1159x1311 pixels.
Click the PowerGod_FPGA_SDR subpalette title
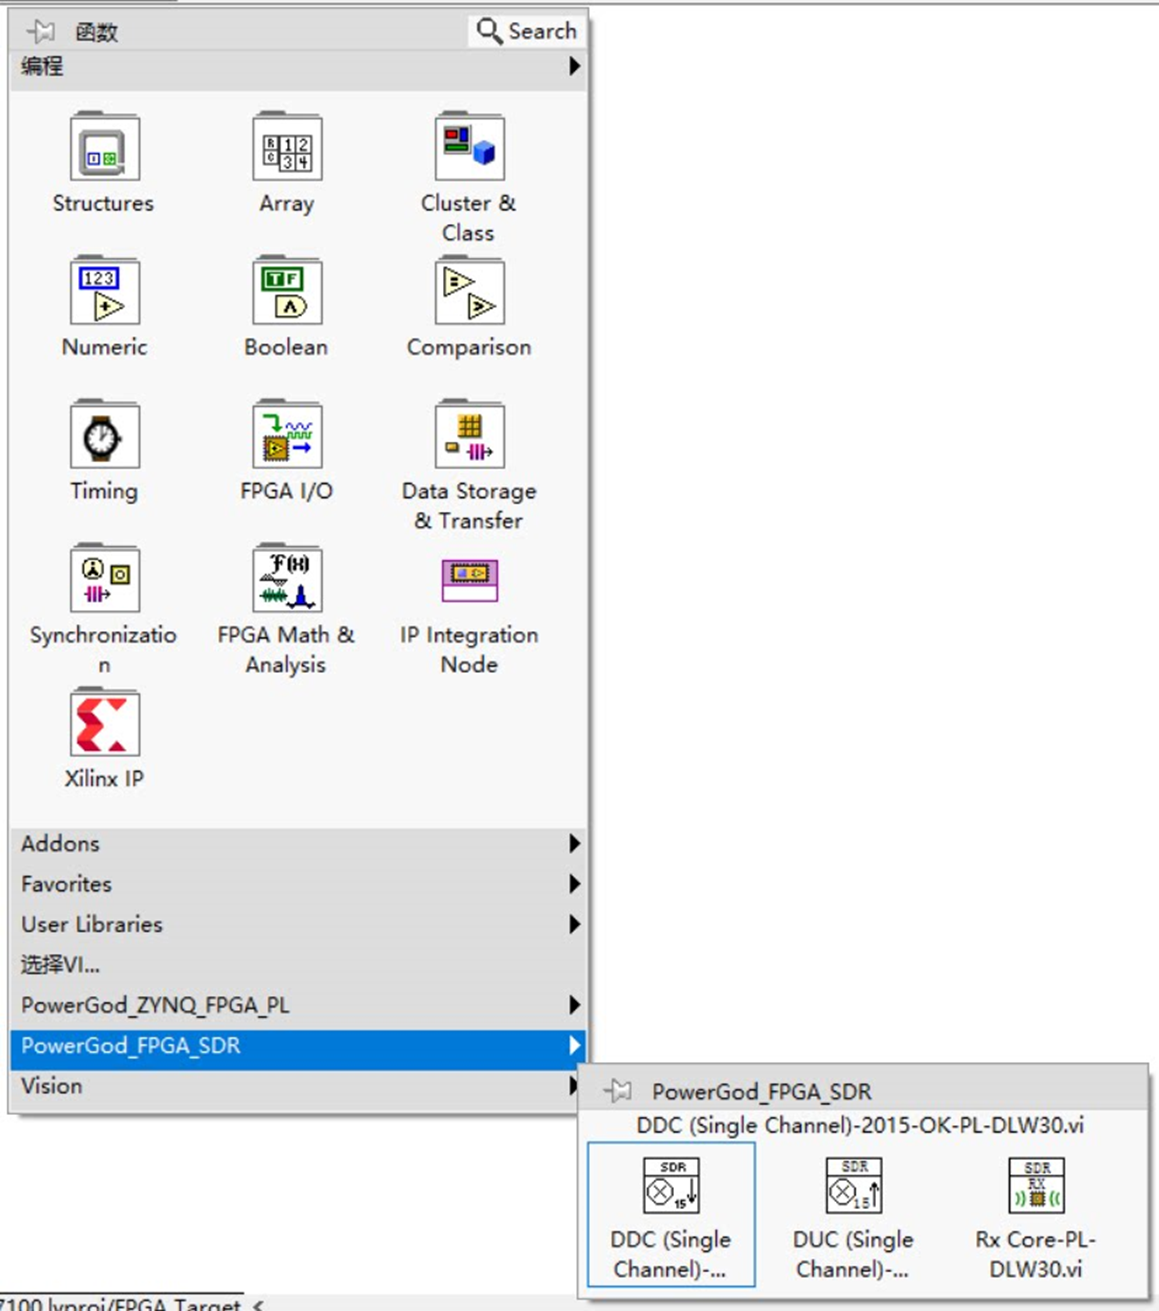(x=762, y=1091)
